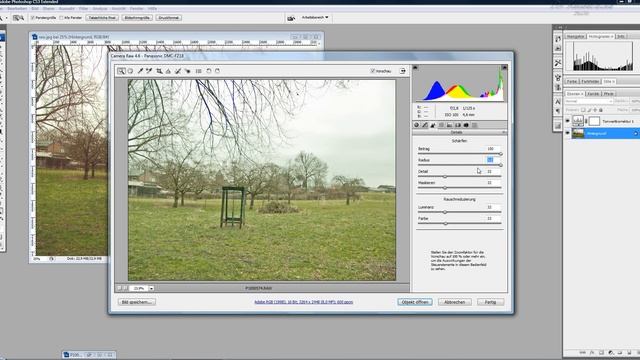Open the layer blend mode dropdown
The image size is (640, 360).
point(589,101)
